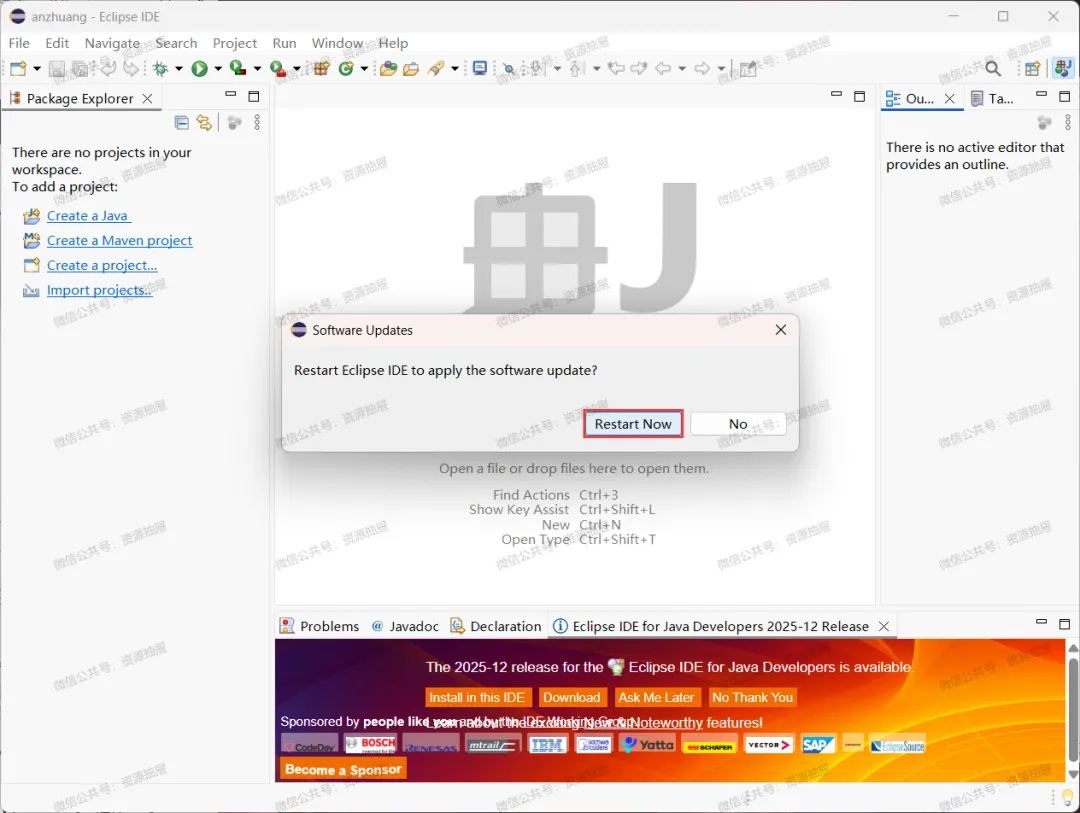Click No in Software Updates dialog
Viewport: 1080px width, 813px height.
point(738,424)
